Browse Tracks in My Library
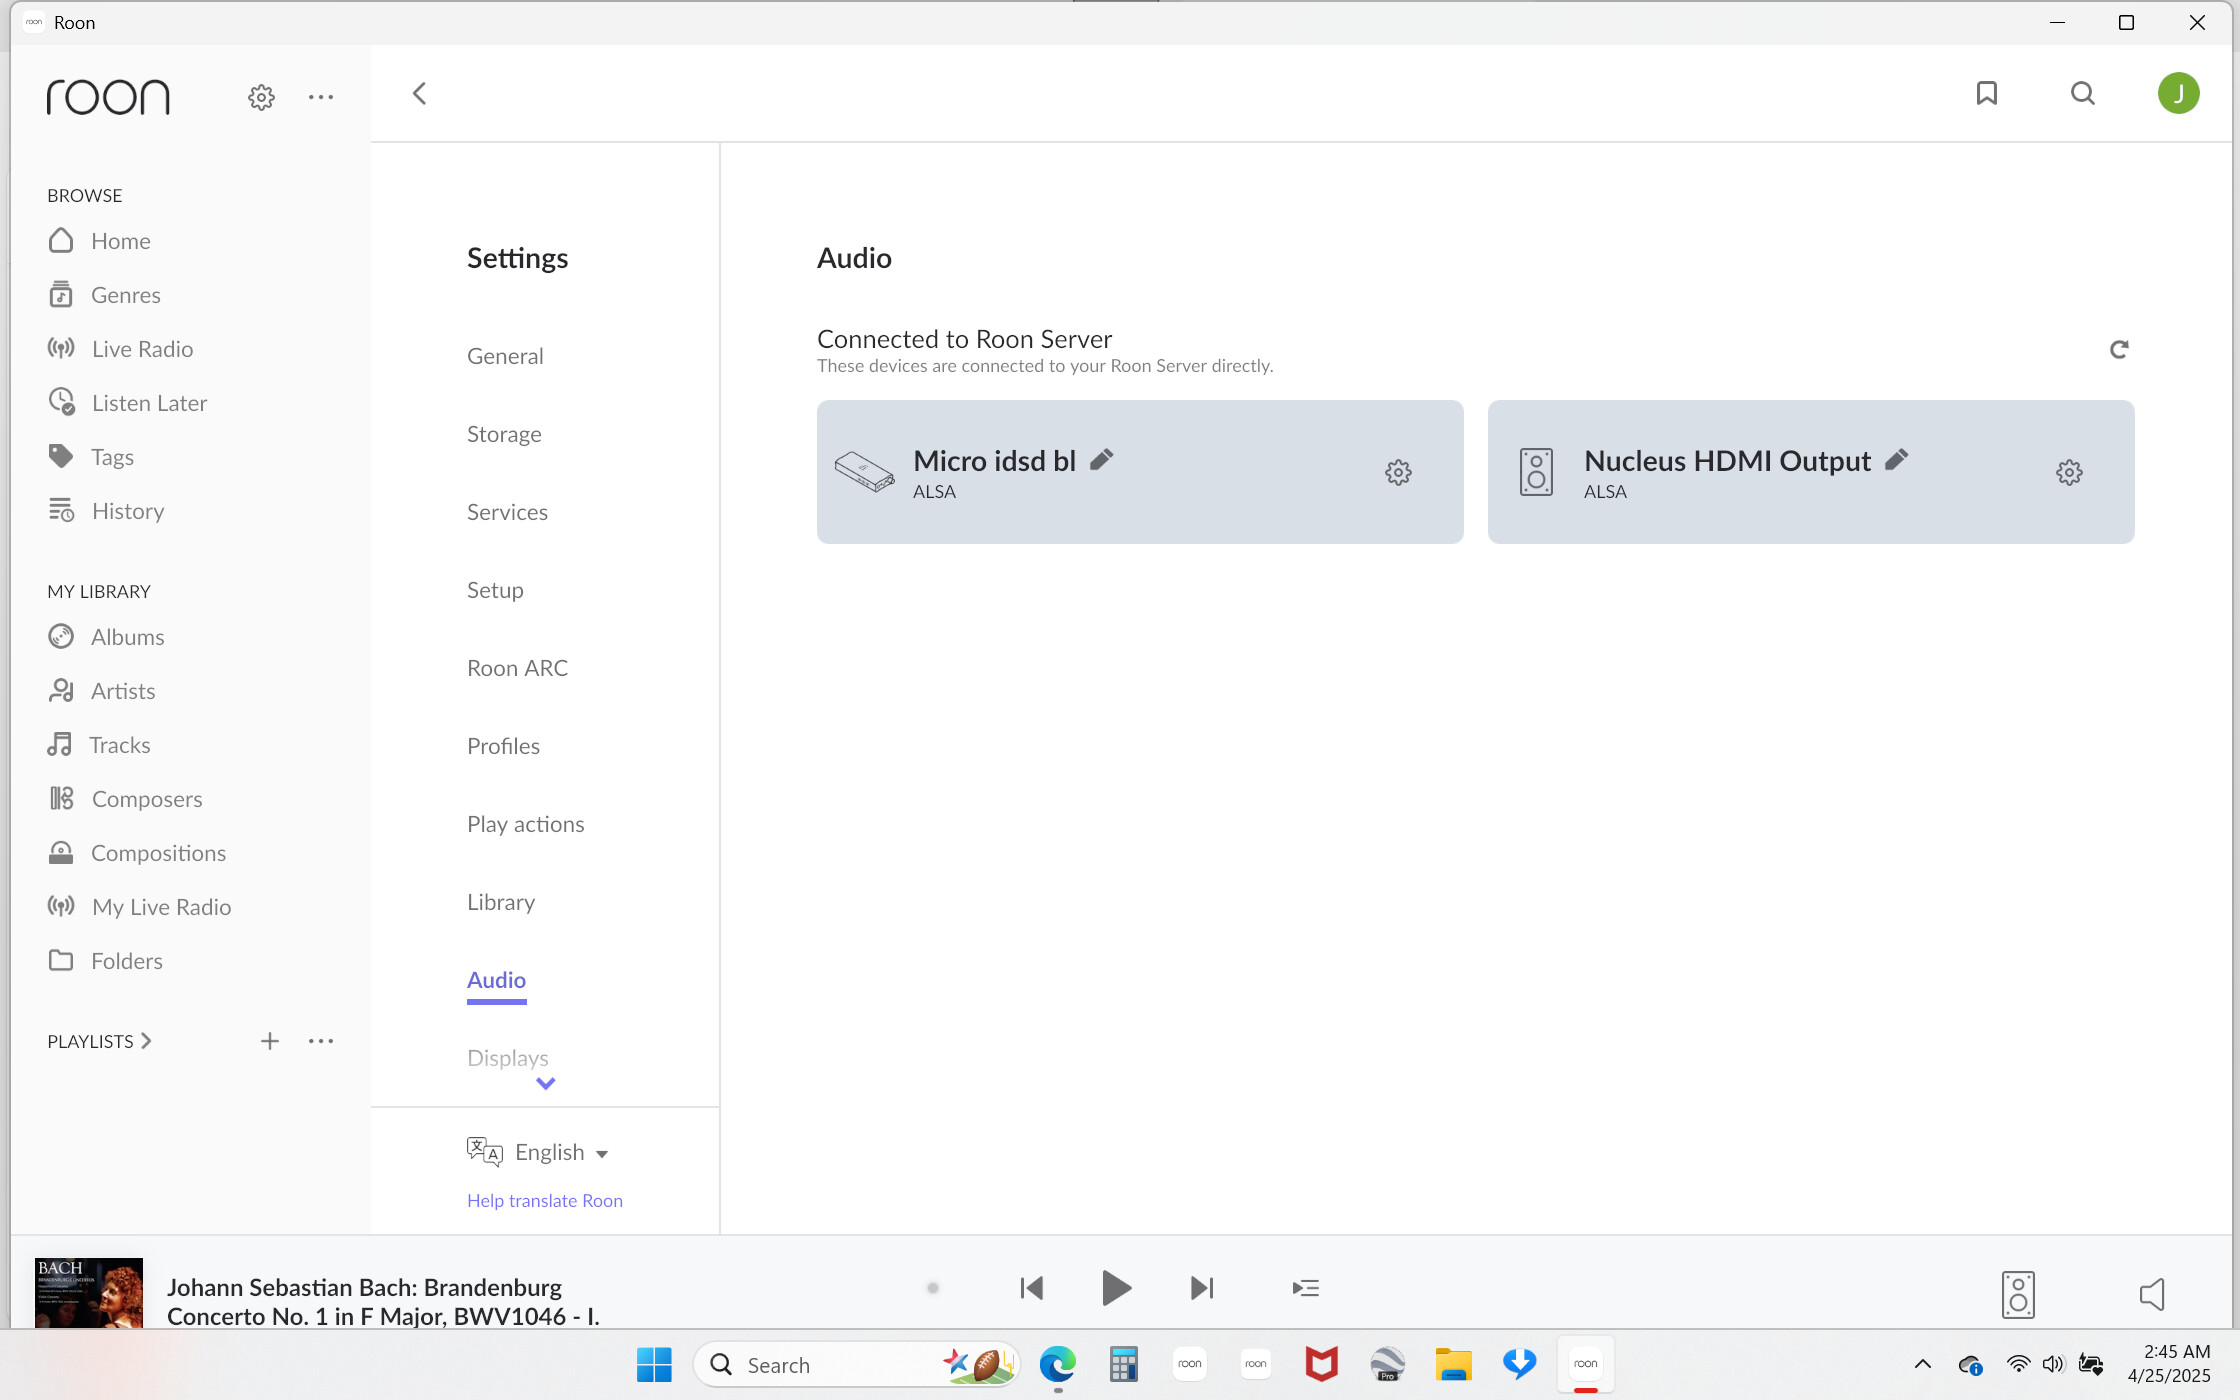This screenshot has height=1400, width=2240. tap(99, 745)
